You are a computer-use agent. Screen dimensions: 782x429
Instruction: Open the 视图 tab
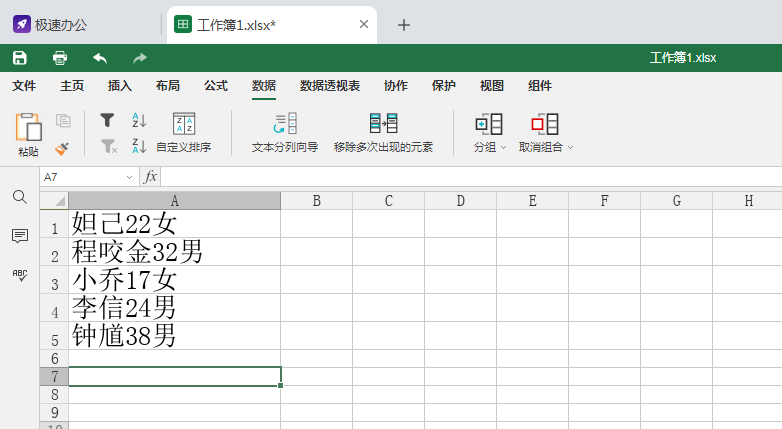491,86
